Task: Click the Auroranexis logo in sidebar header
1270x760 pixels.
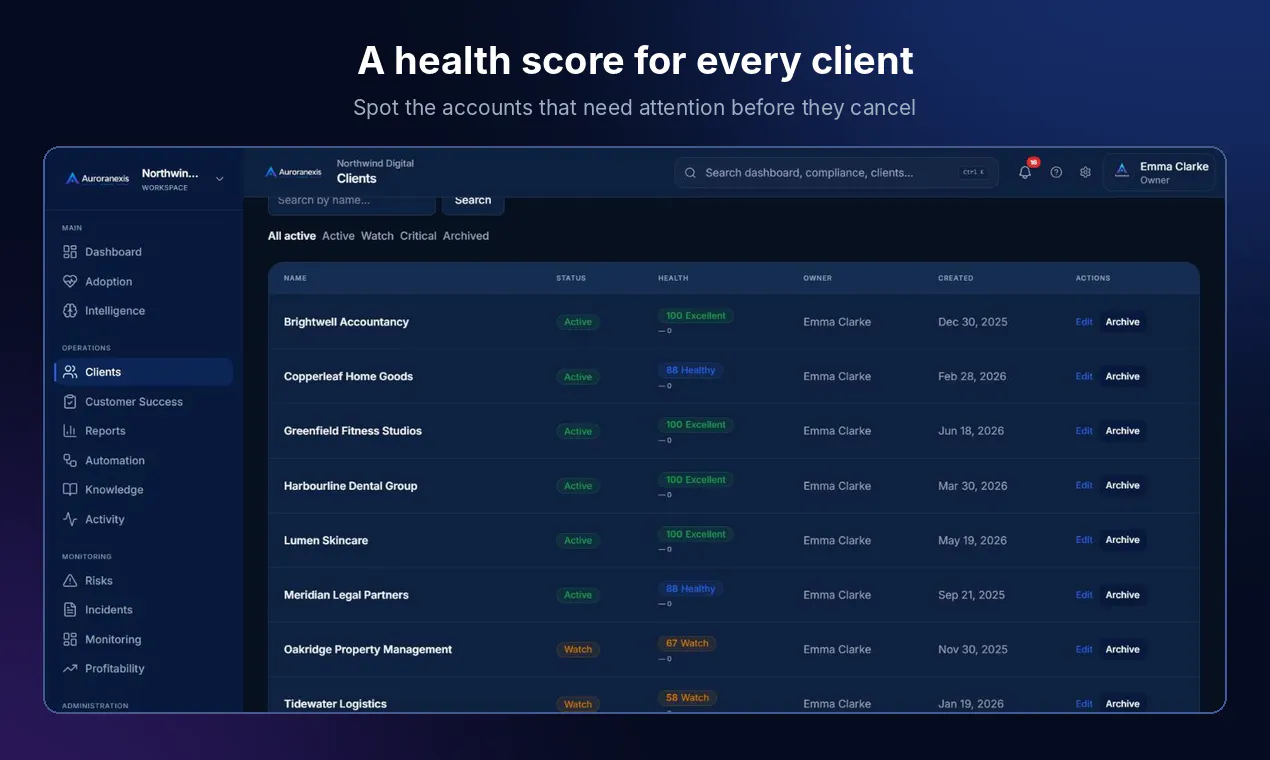Action: pyautogui.click(x=97, y=178)
